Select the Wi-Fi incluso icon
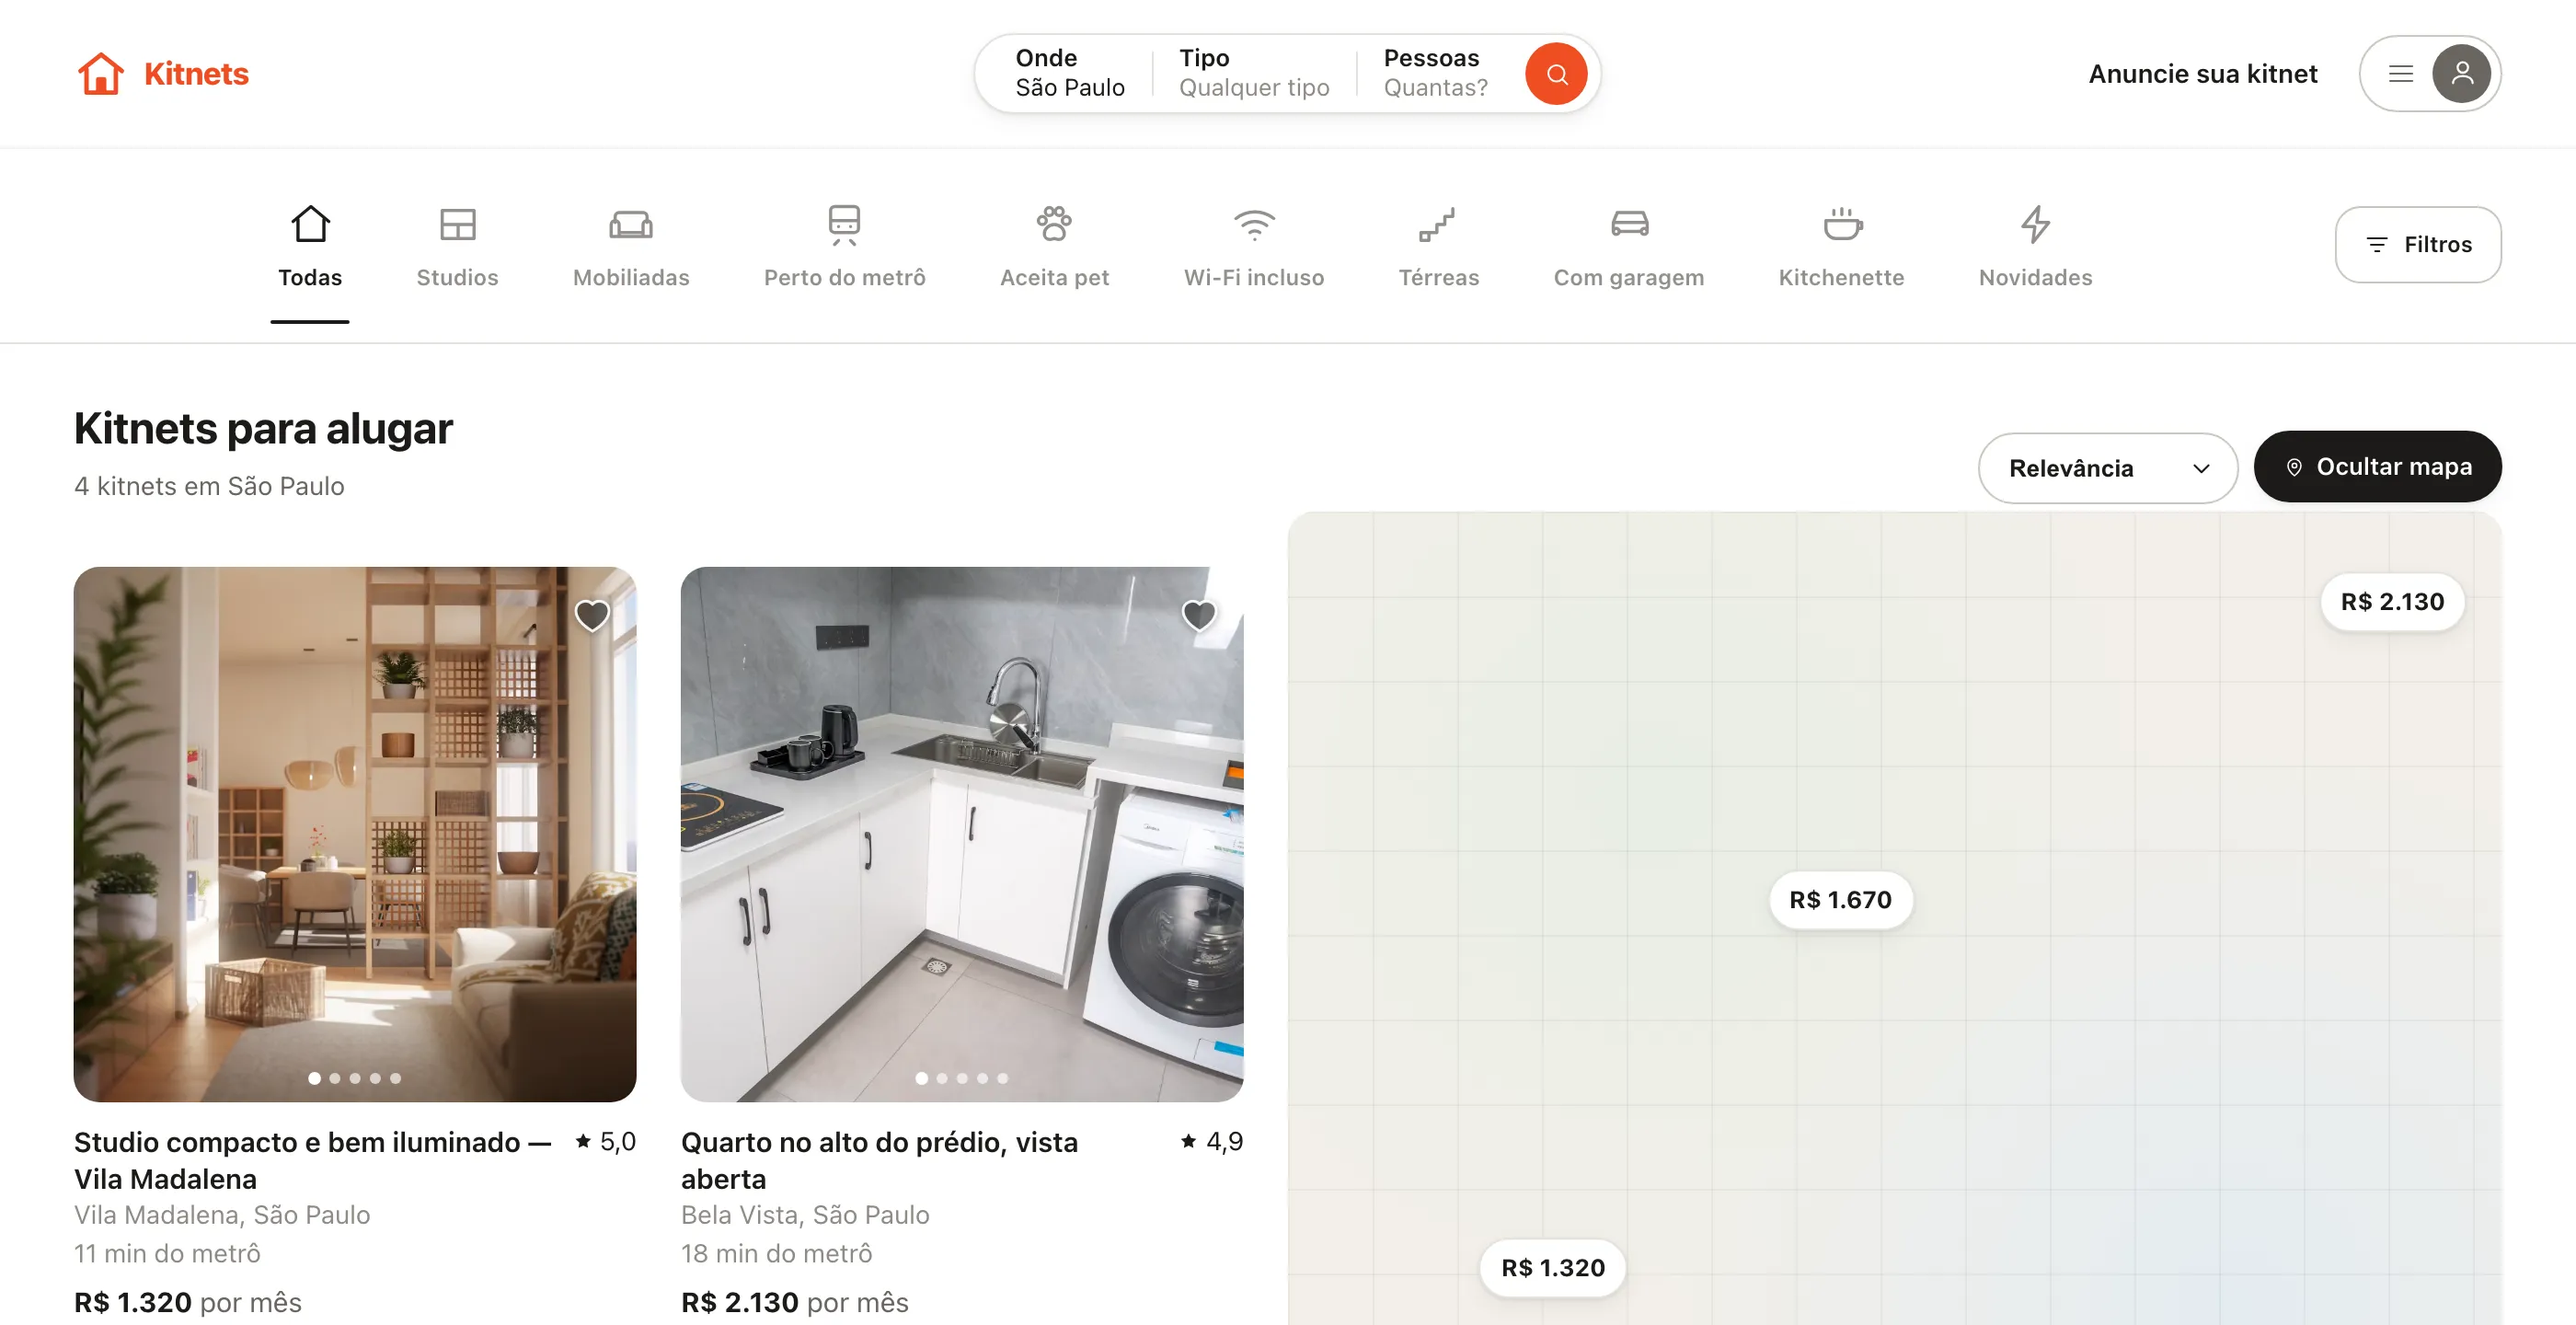This screenshot has height=1325, width=2576. click(1254, 224)
